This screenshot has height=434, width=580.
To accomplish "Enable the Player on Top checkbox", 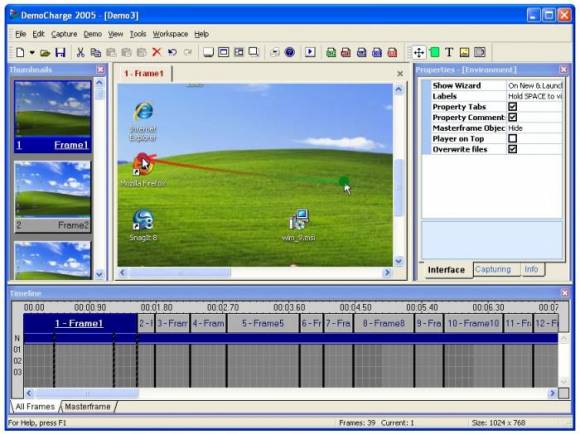I will coord(512,138).
